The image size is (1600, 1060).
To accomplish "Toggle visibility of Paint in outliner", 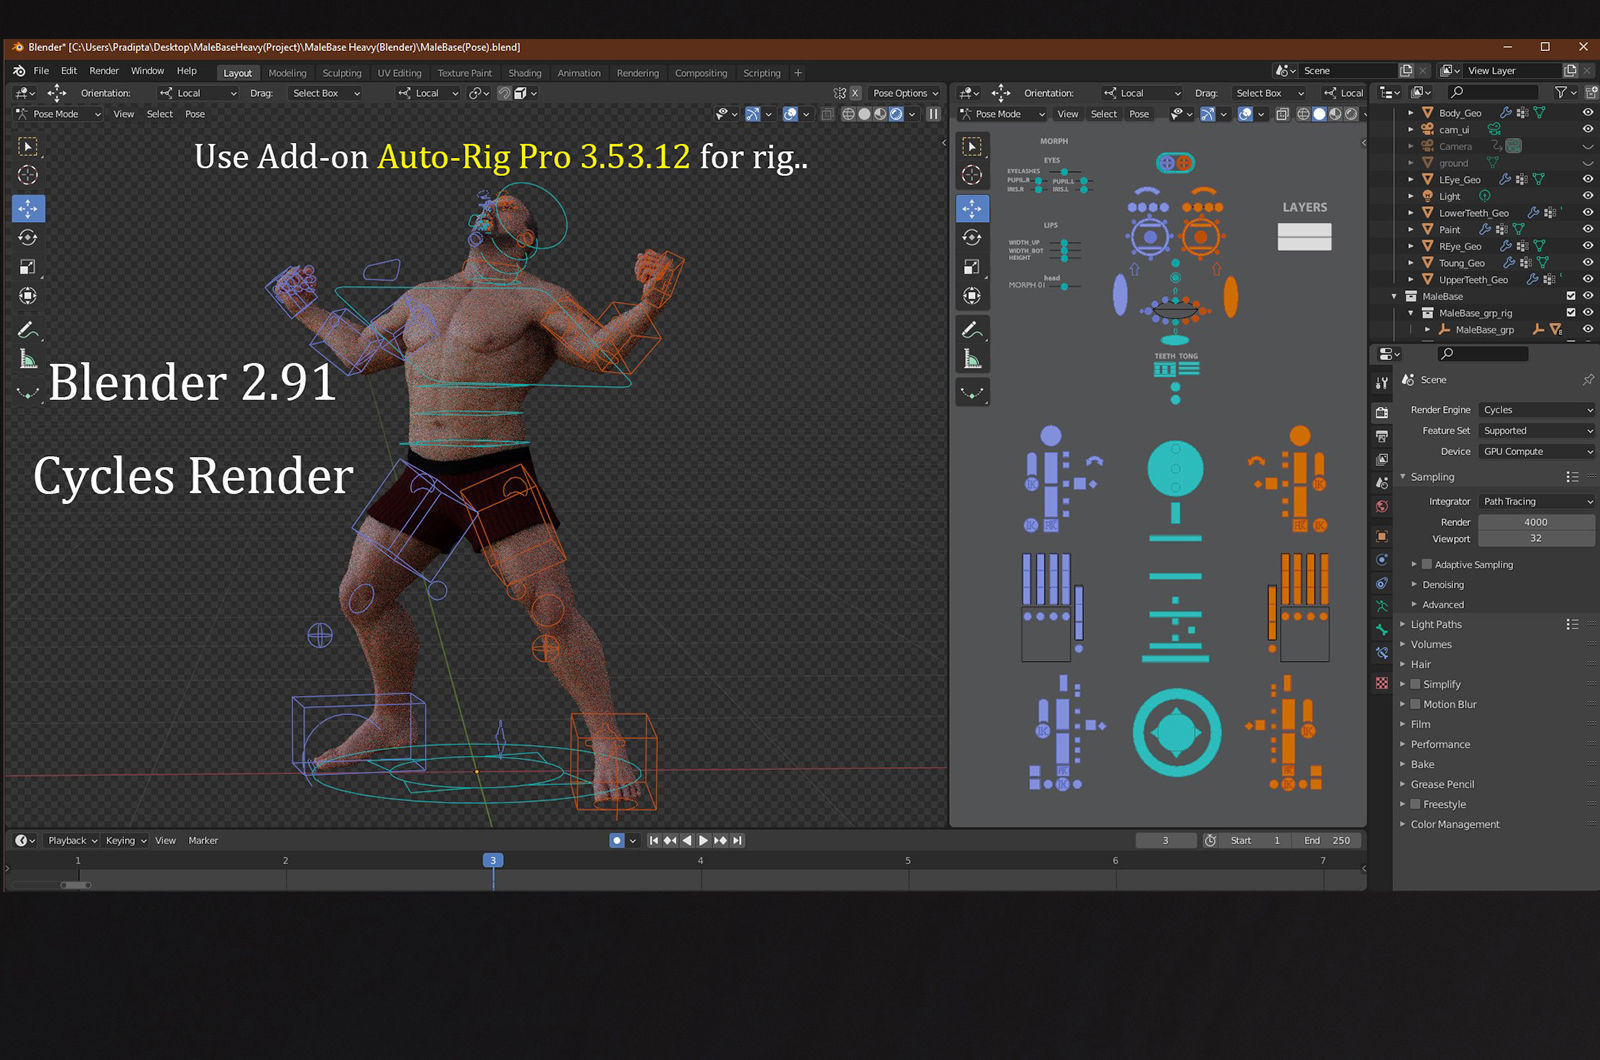I will click(x=1587, y=229).
